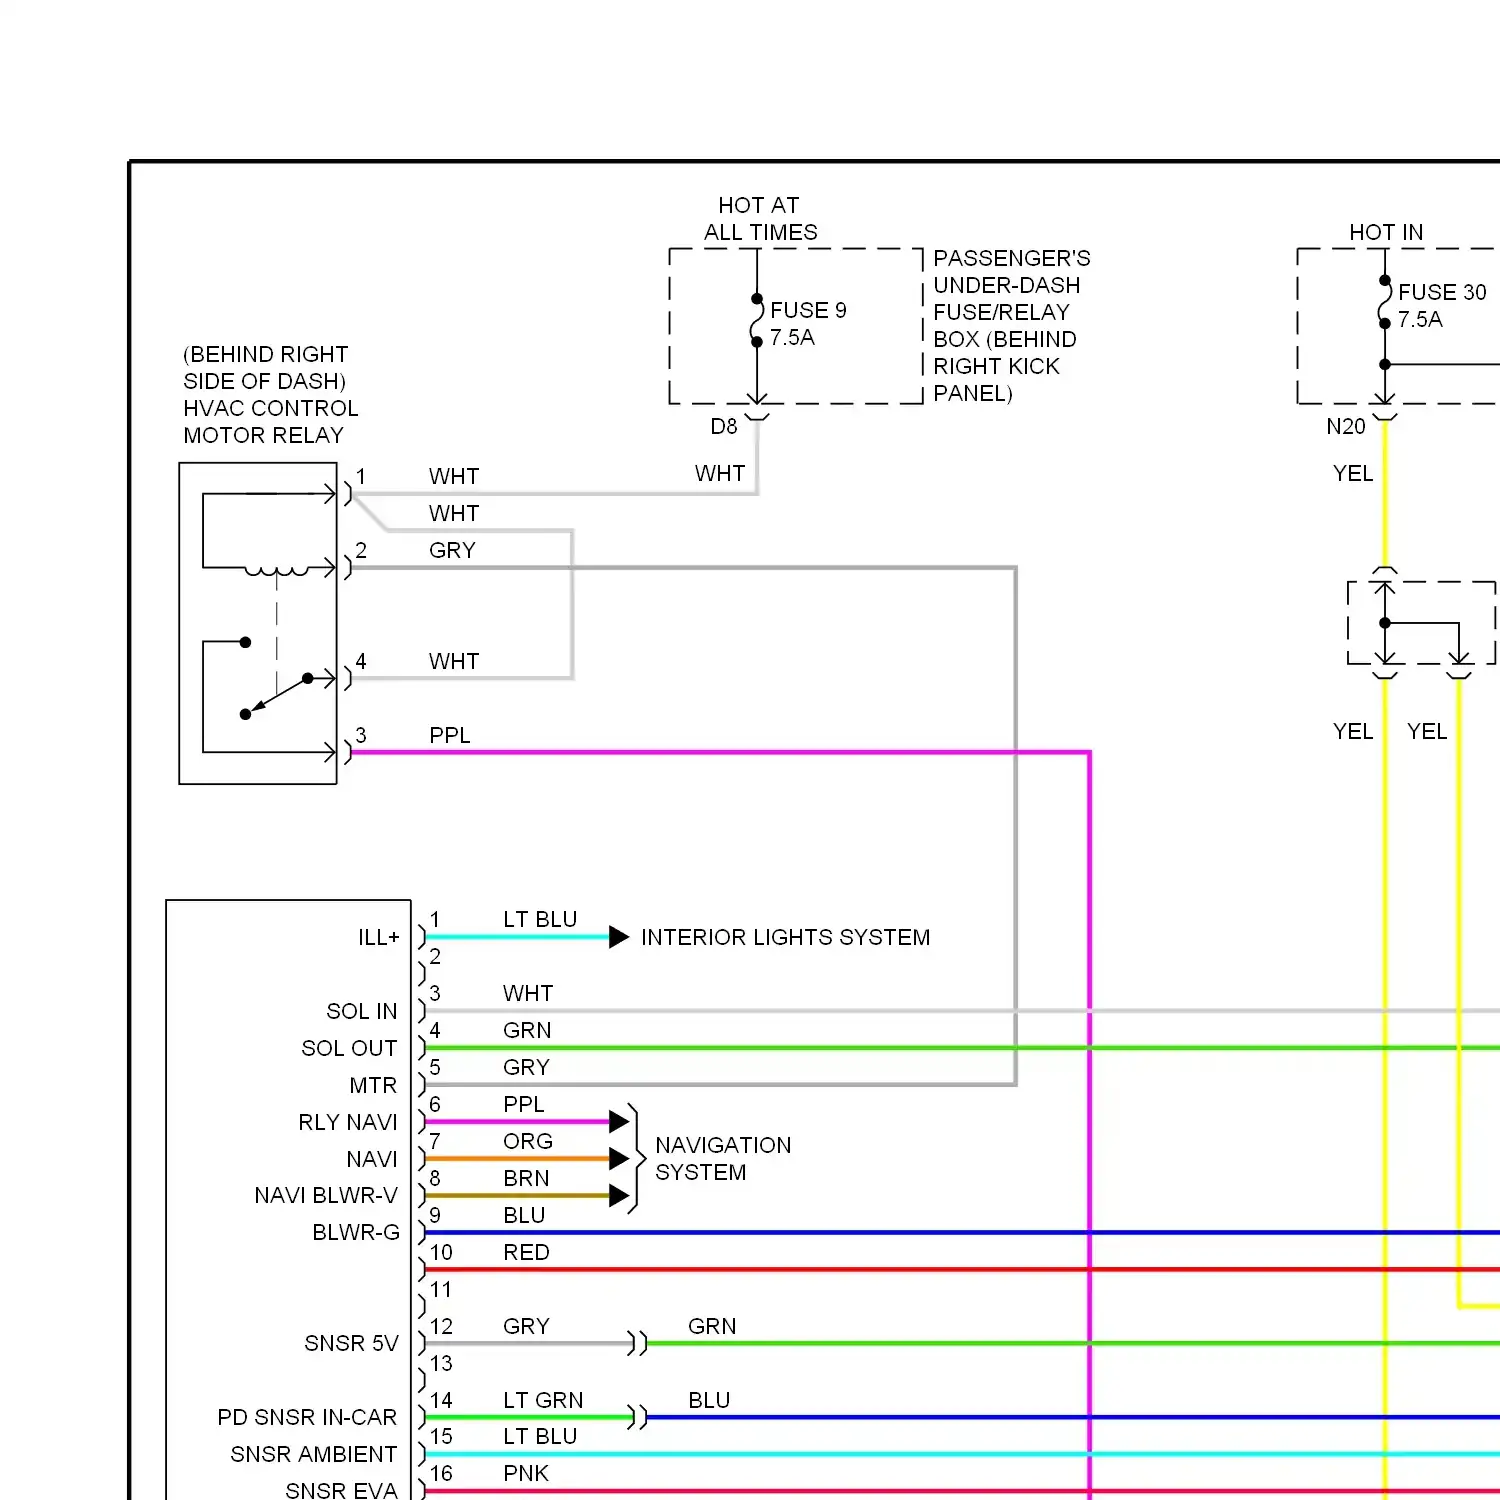Click the RED wire label at pin 10
1500x1500 pixels.
click(527, 1252)
